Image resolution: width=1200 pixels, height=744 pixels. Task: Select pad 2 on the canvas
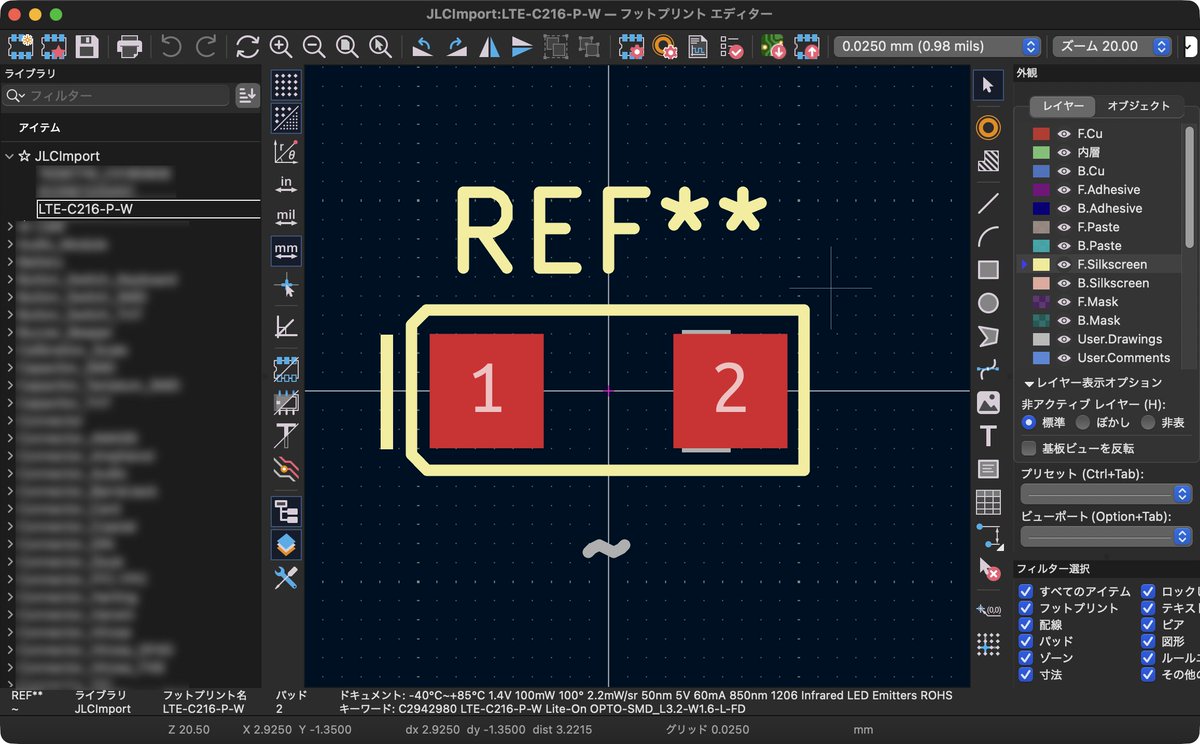pos(730,391)
